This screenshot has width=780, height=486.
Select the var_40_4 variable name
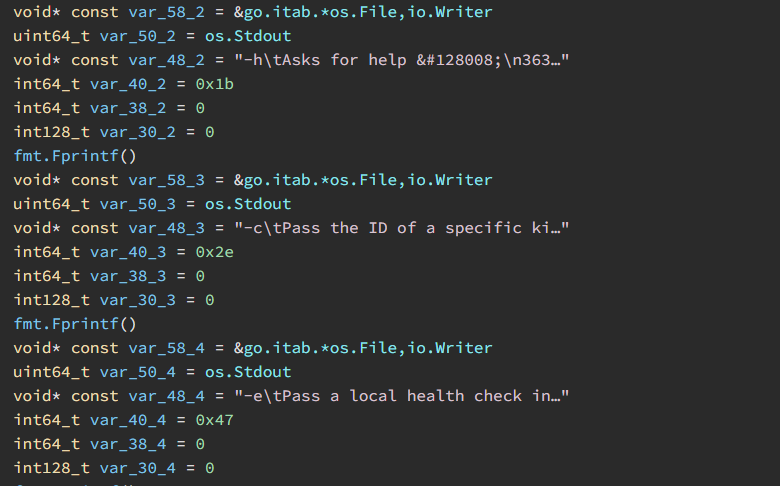128,420
